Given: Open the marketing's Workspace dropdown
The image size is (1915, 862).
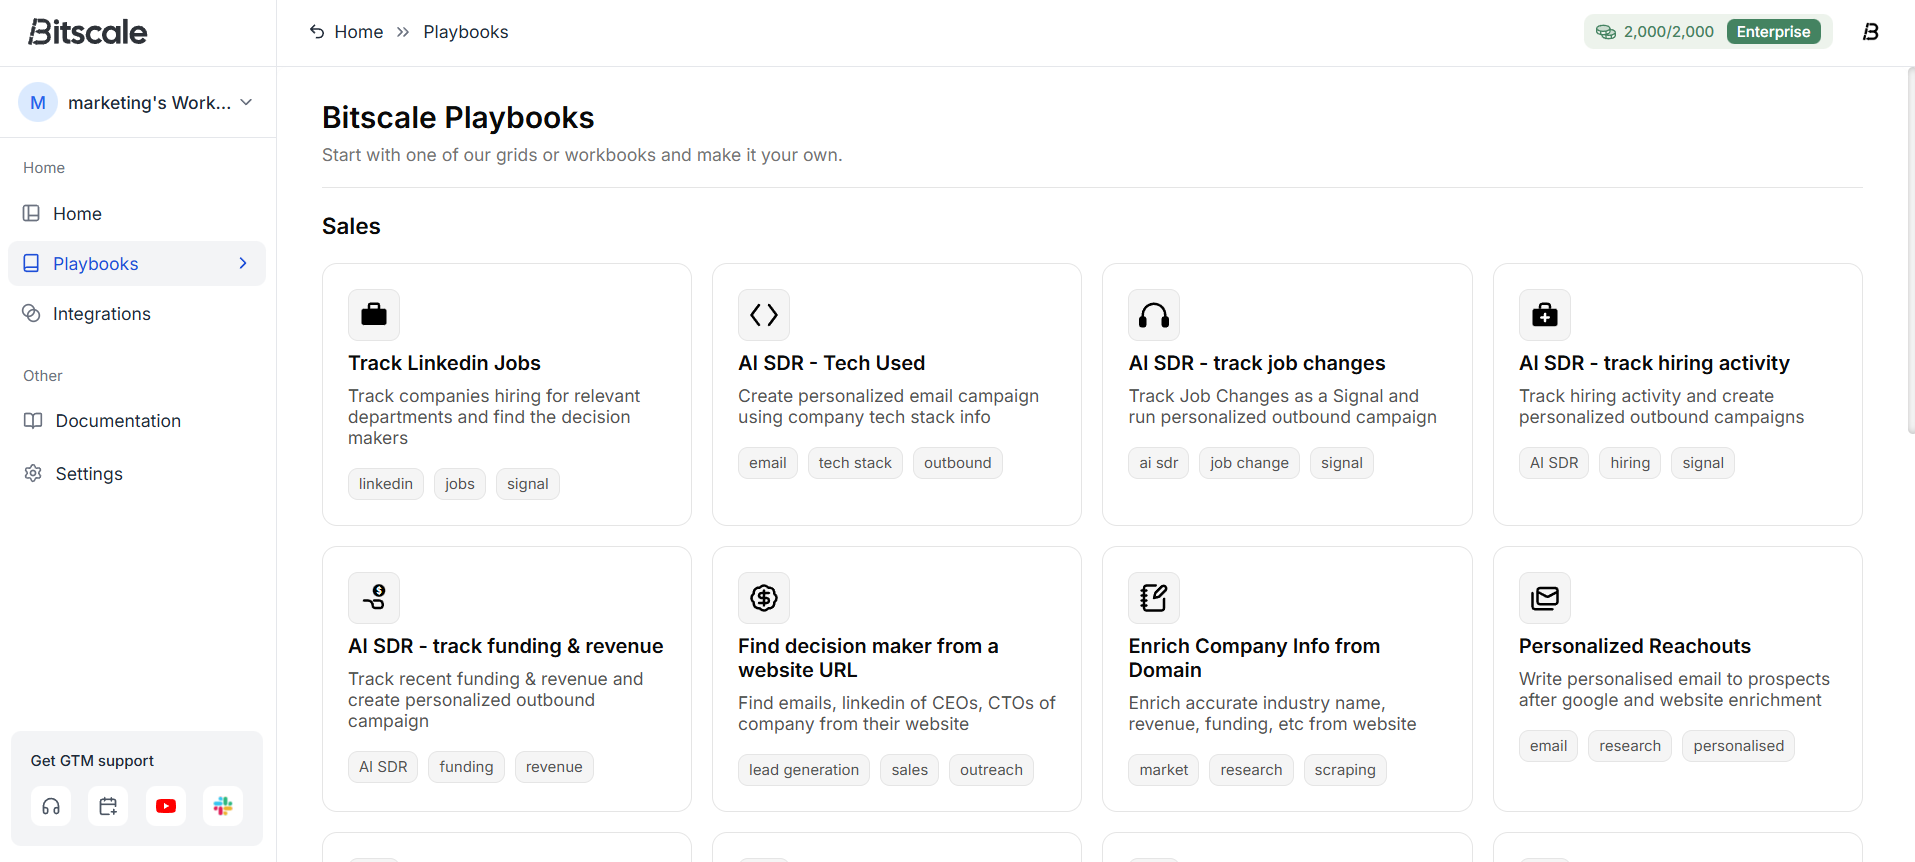Looking at the screenshot, I should point(137,102).
